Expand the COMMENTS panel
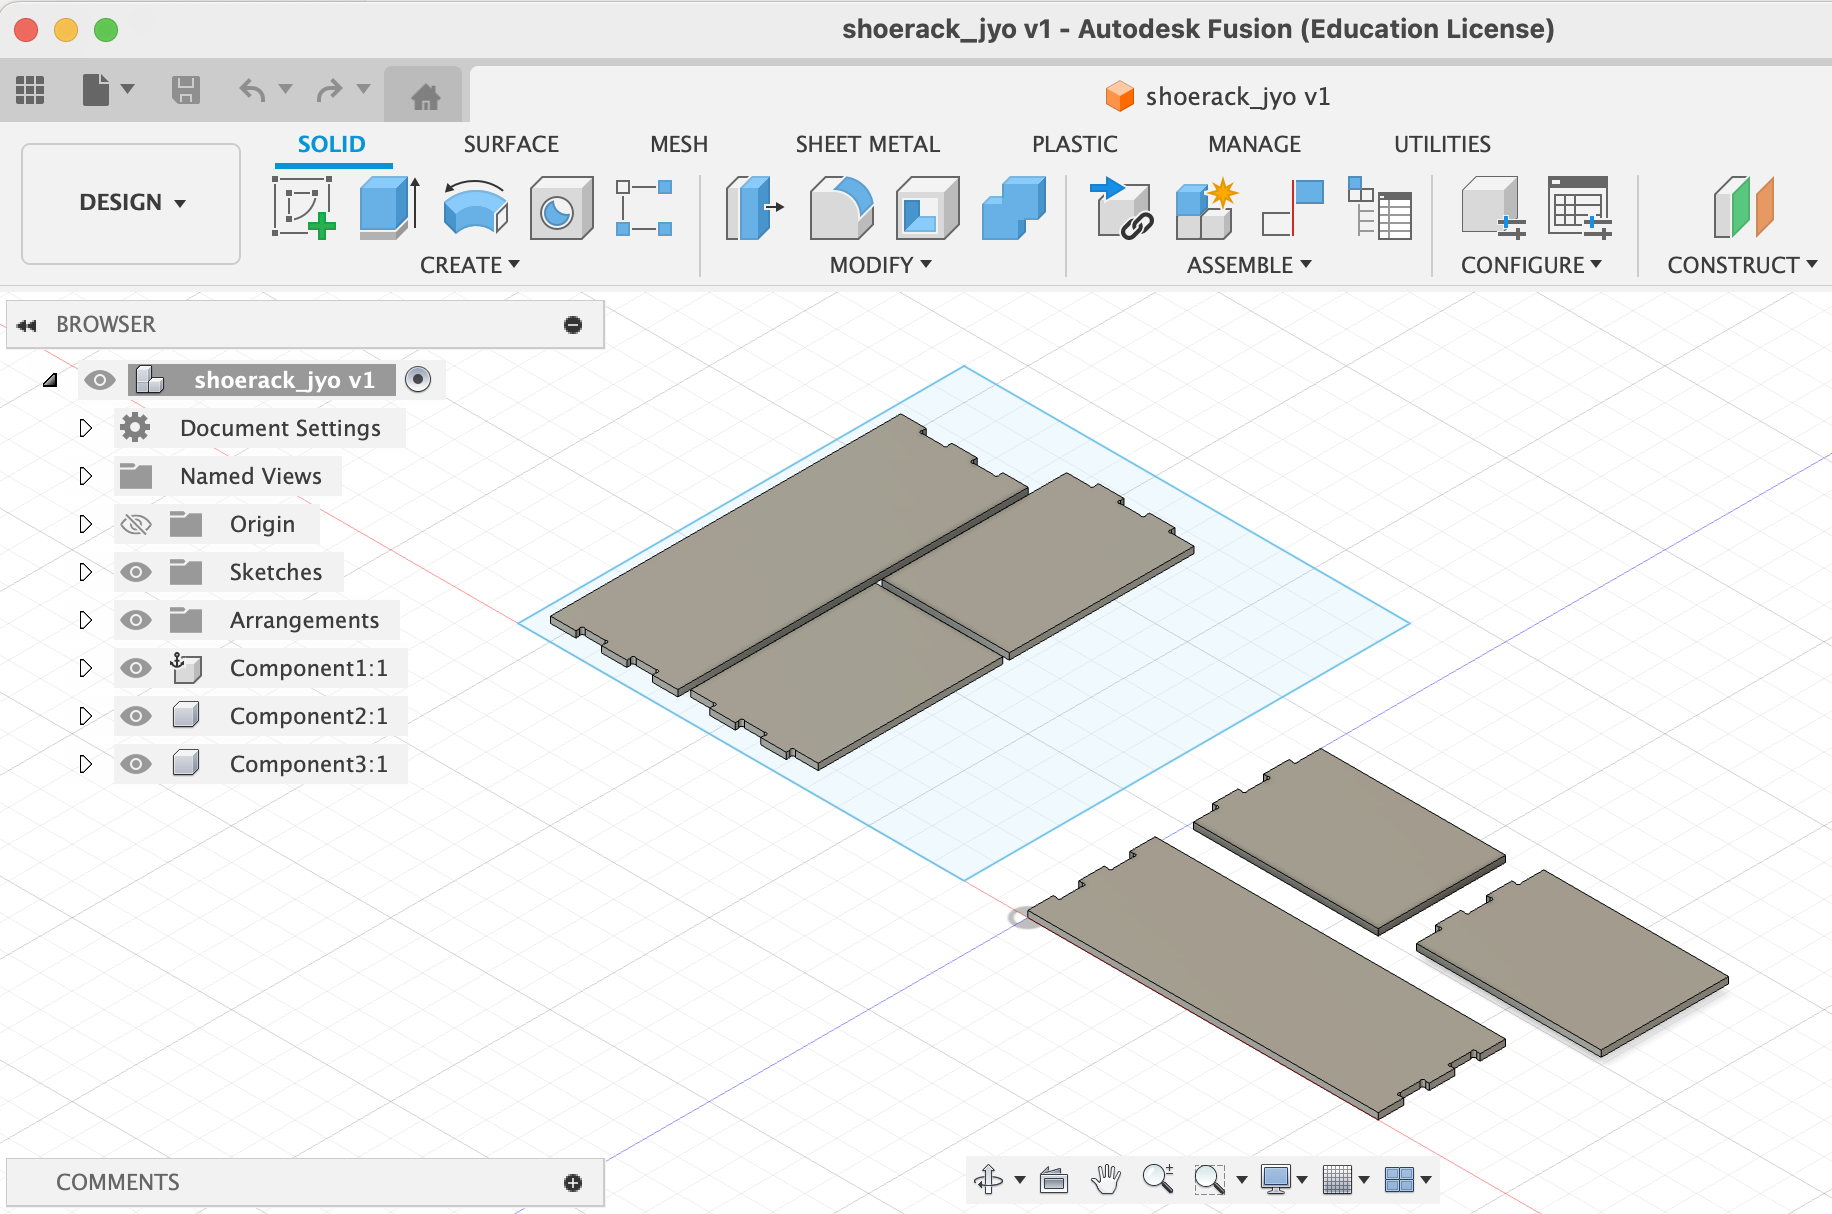1832x1214 pixels. click(573, 1183)
